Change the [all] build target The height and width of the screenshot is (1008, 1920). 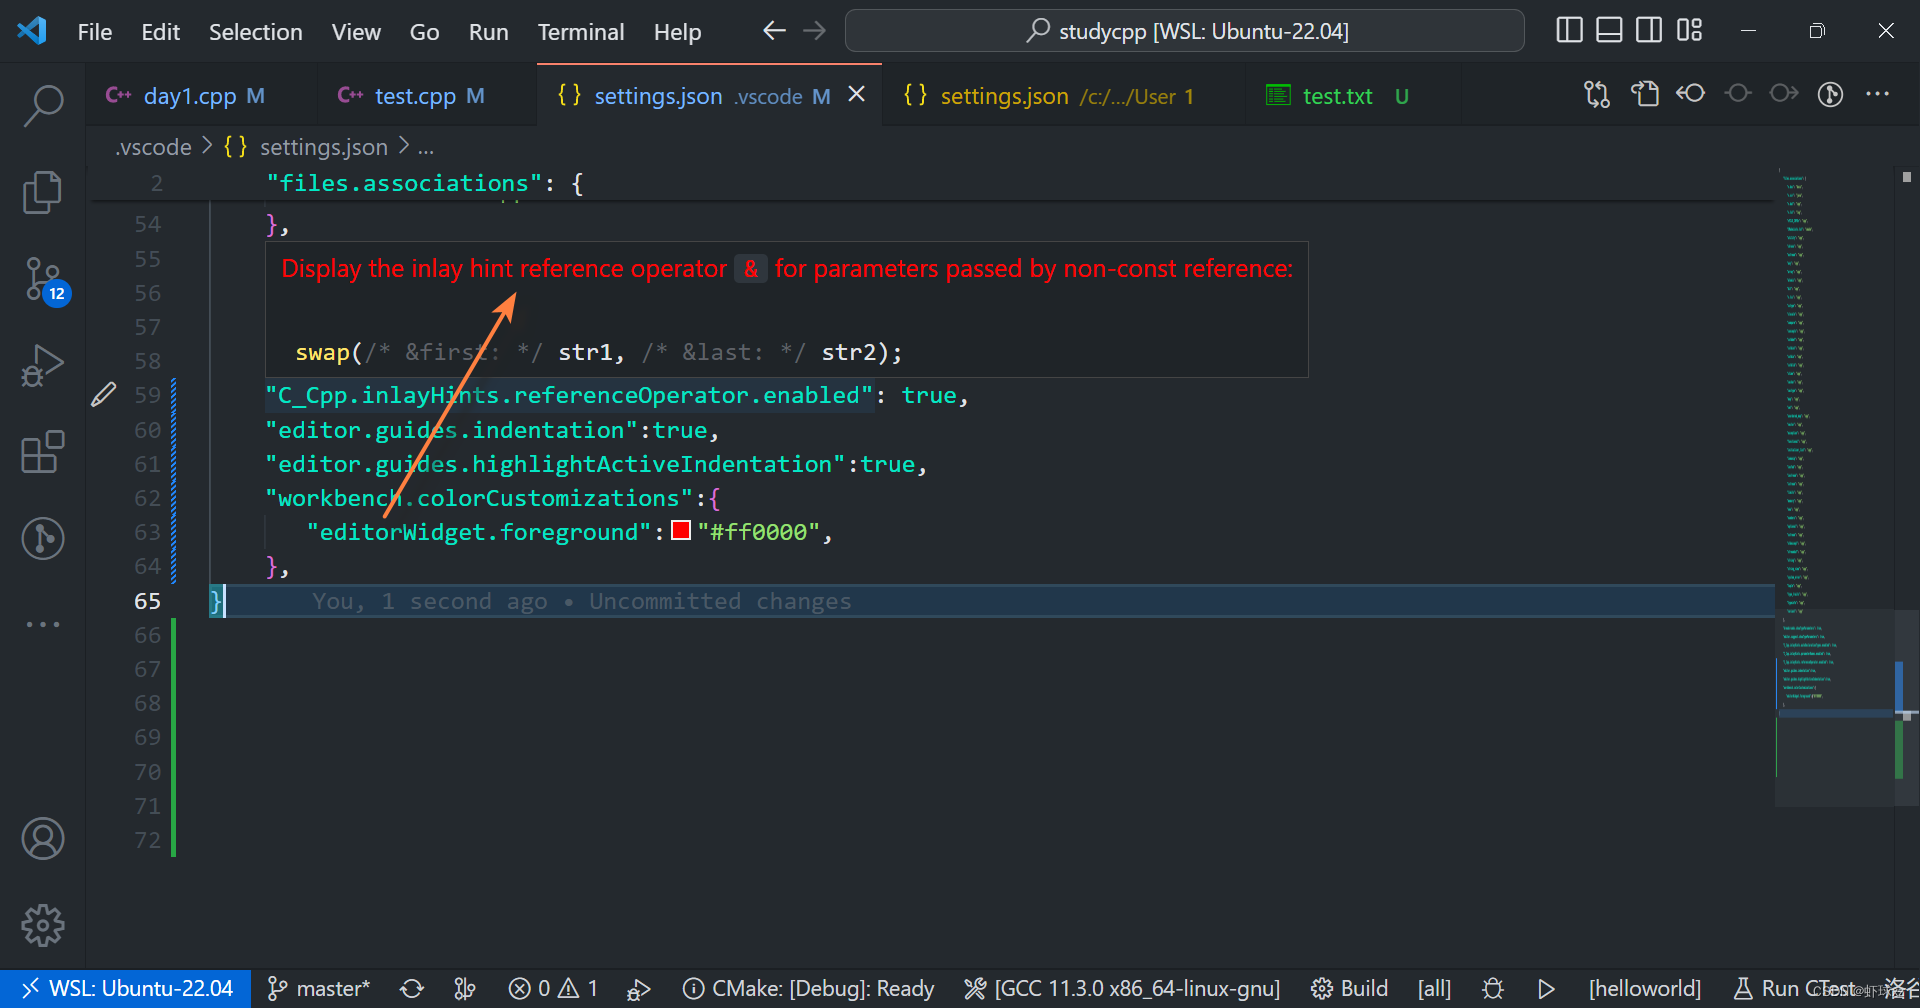tap(1433, 988)
